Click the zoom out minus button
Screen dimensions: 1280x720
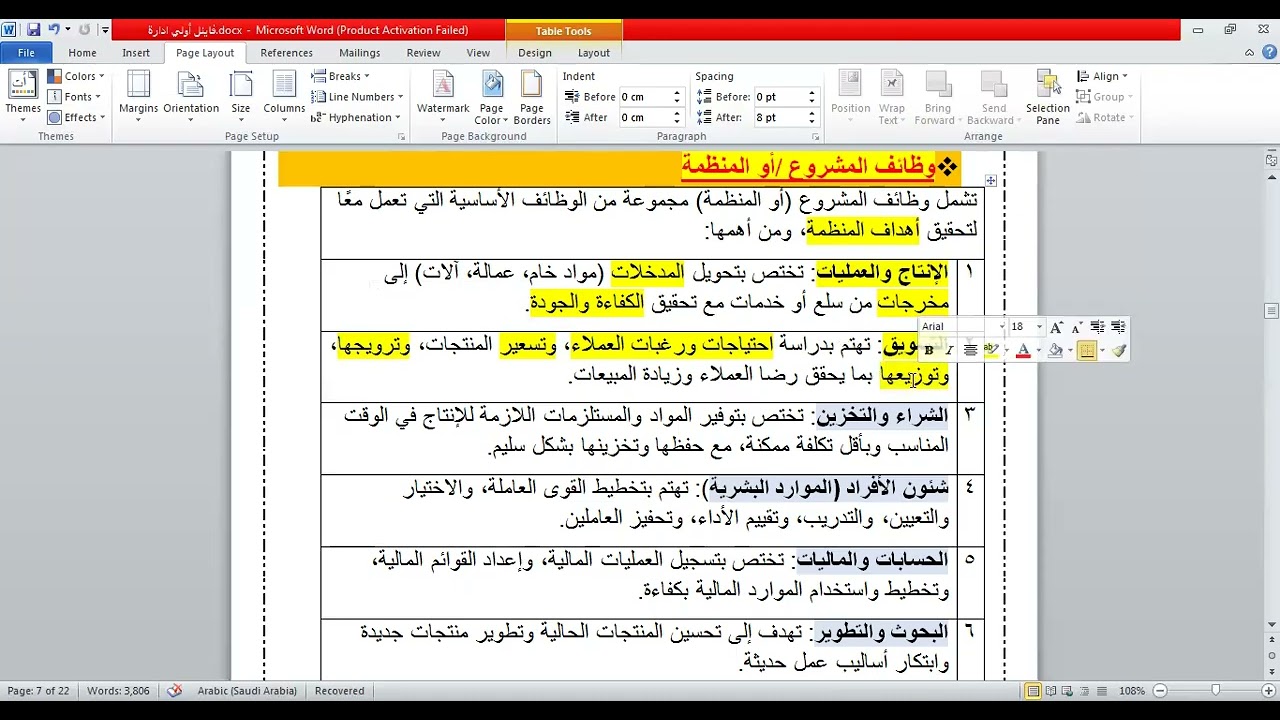pos(1160,690)
